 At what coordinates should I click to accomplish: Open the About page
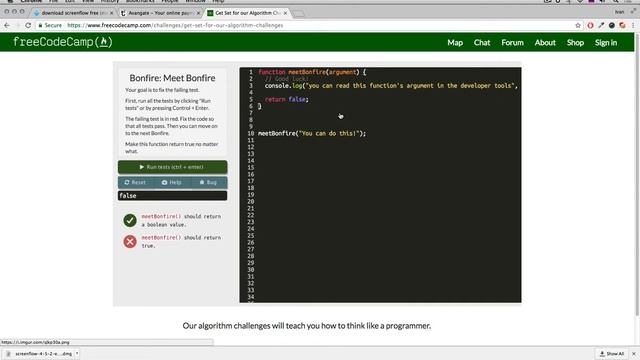pyautogui.click(x=545, y=42)
